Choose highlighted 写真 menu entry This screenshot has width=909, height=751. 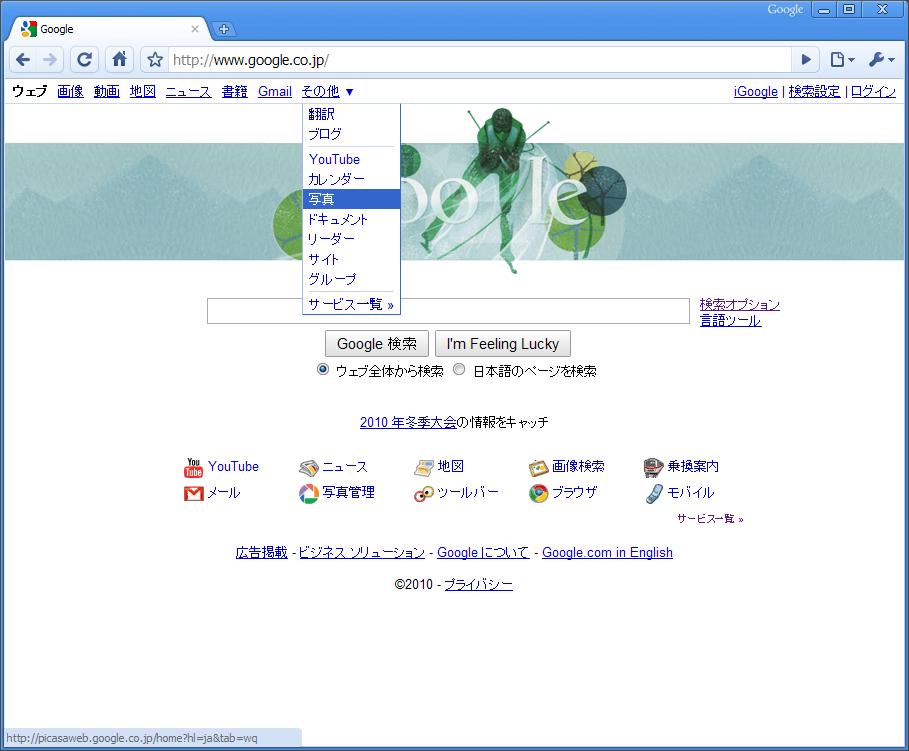[x=351, y=199]
